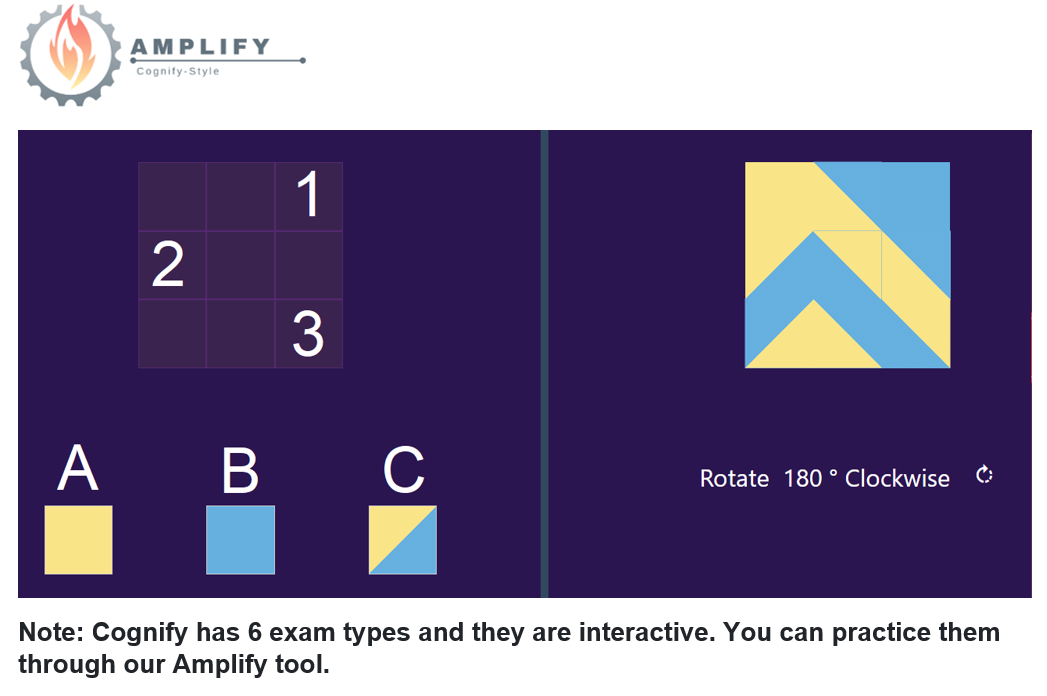Click the letter A option label
This screenshot has width=1047, height=696.
pos(78,468)
